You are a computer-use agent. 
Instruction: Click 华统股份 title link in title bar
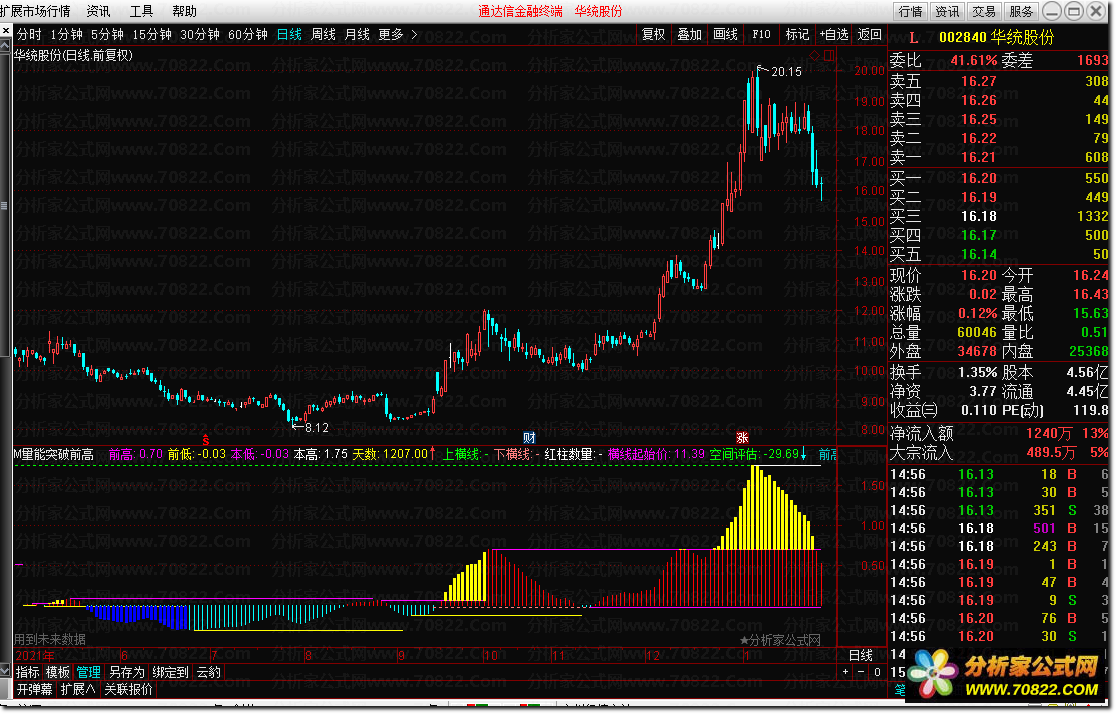(598, 11)
